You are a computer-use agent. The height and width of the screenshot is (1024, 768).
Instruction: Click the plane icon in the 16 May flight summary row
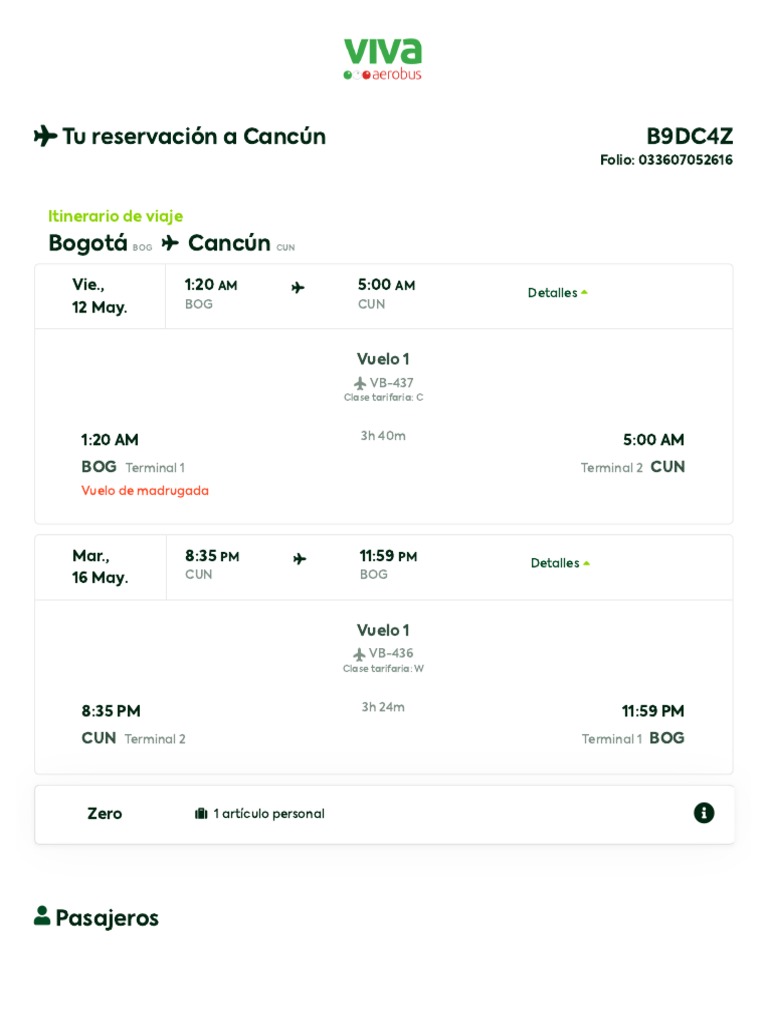(299, 559)
